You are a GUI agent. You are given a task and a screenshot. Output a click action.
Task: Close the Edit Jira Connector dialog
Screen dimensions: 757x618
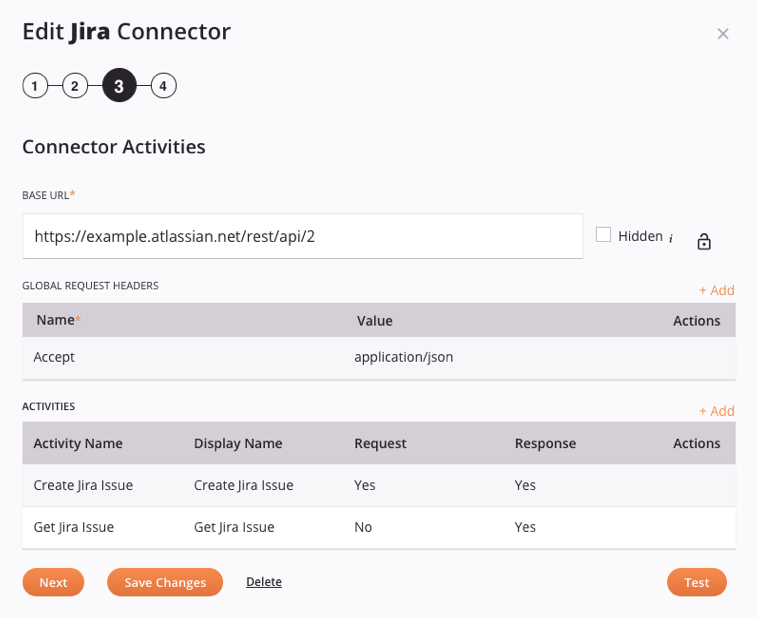tap(723, 34)
